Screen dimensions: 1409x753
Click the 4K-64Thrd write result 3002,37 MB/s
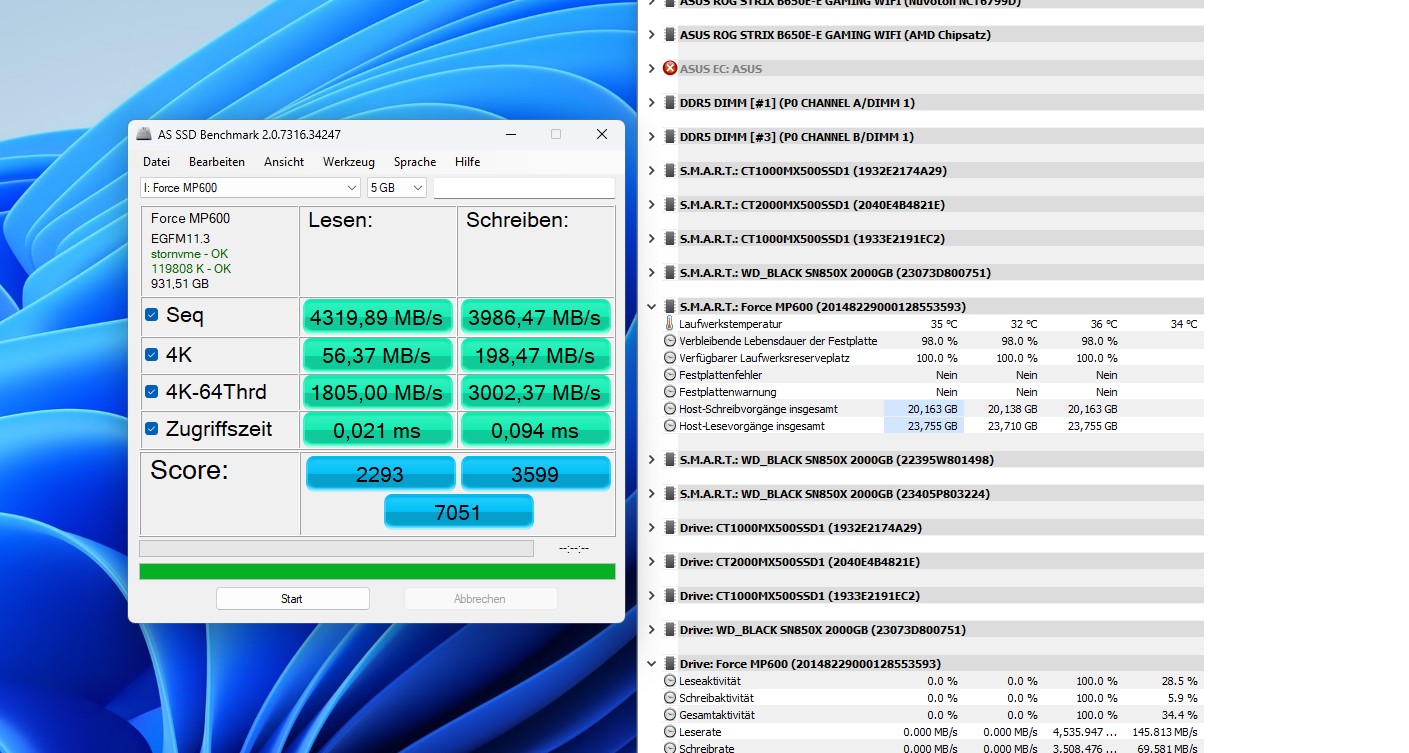tap(535, 392)
